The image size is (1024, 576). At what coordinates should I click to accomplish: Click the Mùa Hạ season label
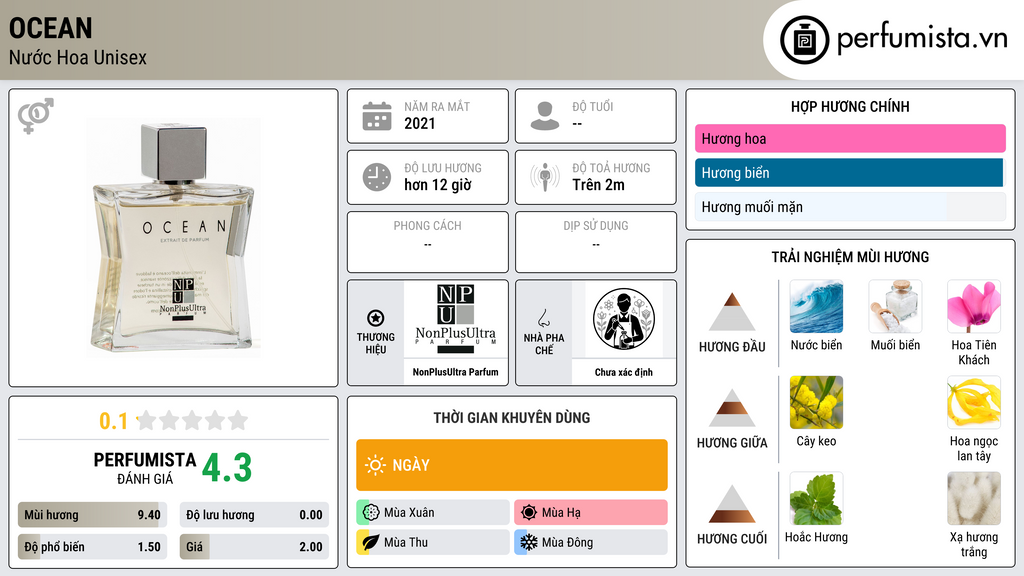(561, 513)
